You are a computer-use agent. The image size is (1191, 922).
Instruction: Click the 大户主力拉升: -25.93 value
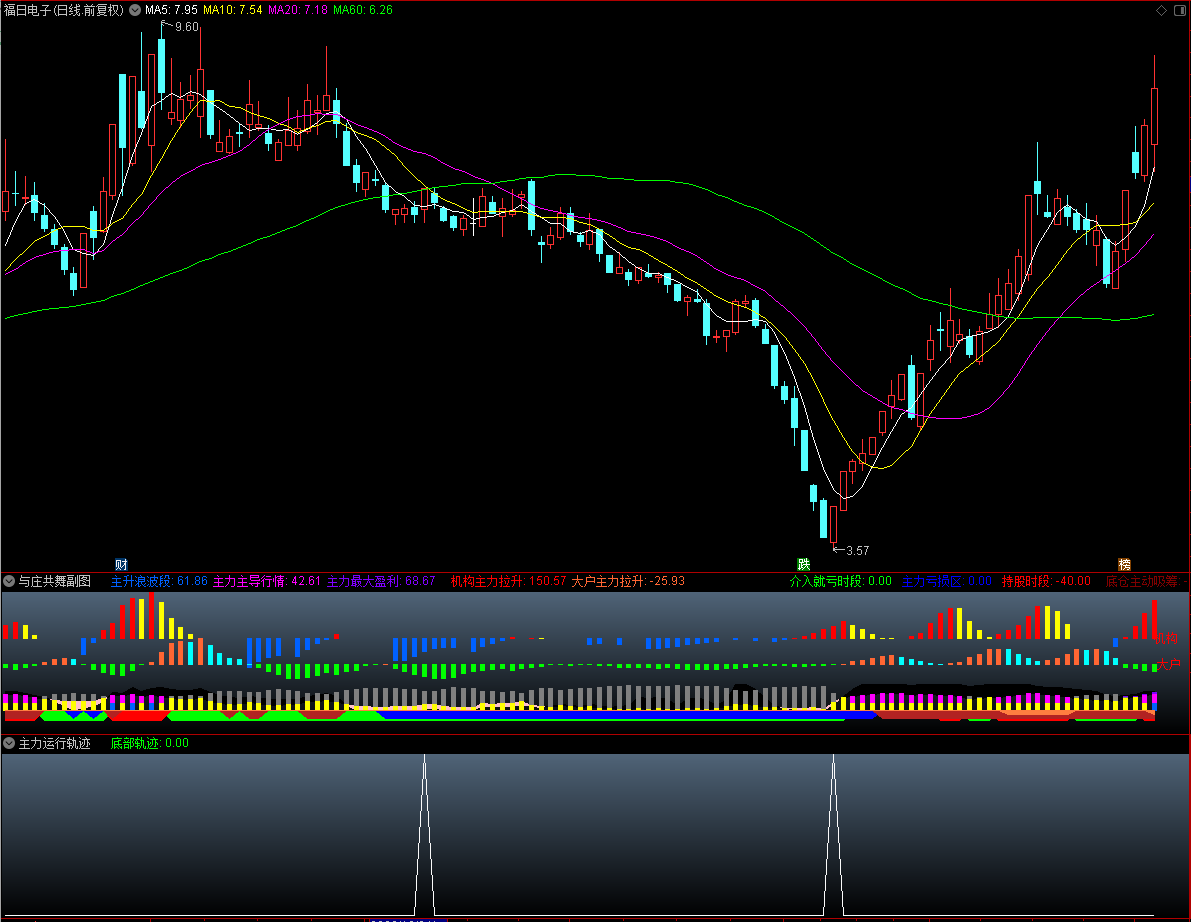pos(628,581)
